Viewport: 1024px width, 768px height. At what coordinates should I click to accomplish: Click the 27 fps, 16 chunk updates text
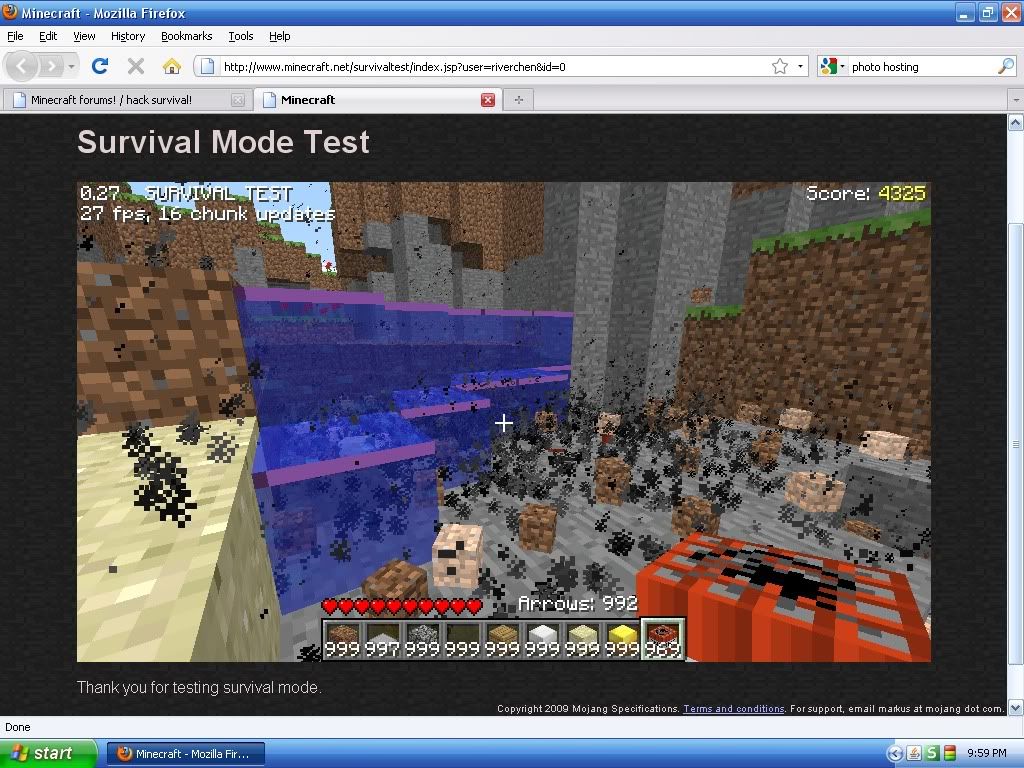click(208, 214)
